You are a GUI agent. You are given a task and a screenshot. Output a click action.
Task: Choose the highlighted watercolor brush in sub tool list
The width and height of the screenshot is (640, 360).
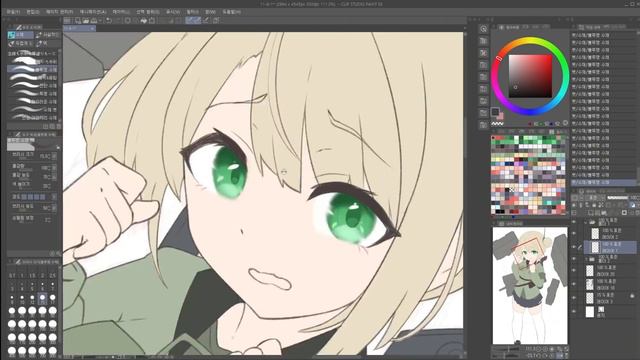tap(33, 70)
